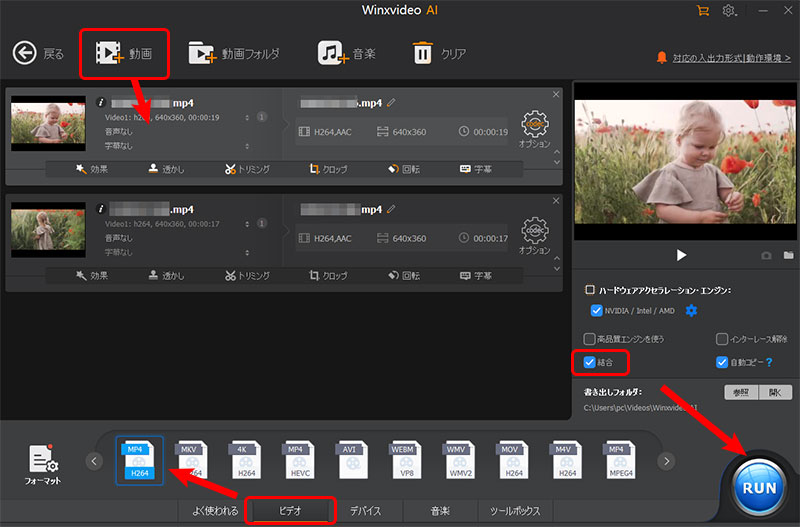Viewport: 800px width, 527px height.
Task: Click the 動画 add video button
Action: tap(124, 53)
